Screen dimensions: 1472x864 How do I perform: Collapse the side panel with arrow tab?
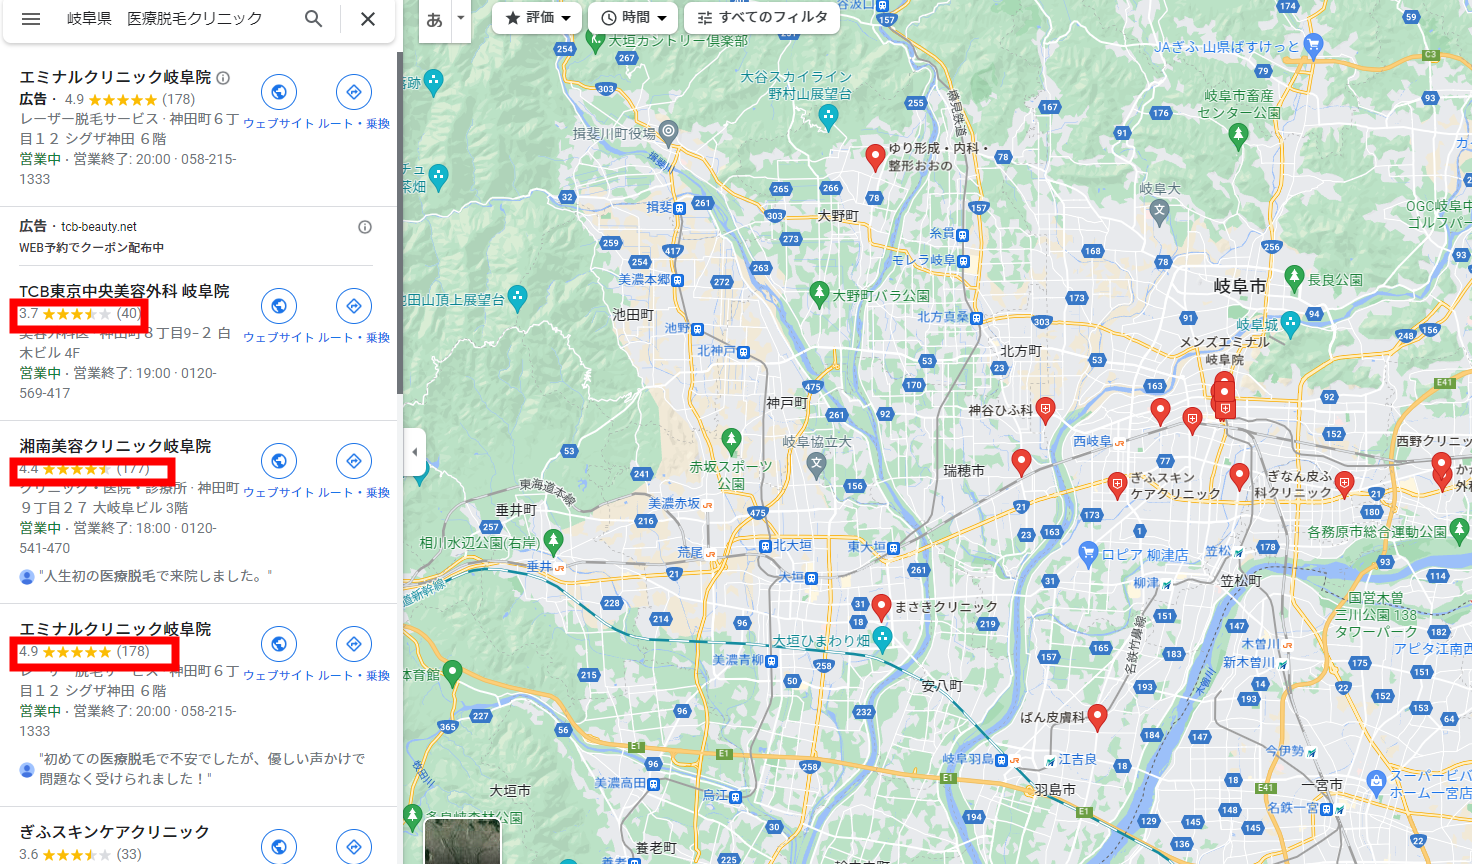(415, 452)
